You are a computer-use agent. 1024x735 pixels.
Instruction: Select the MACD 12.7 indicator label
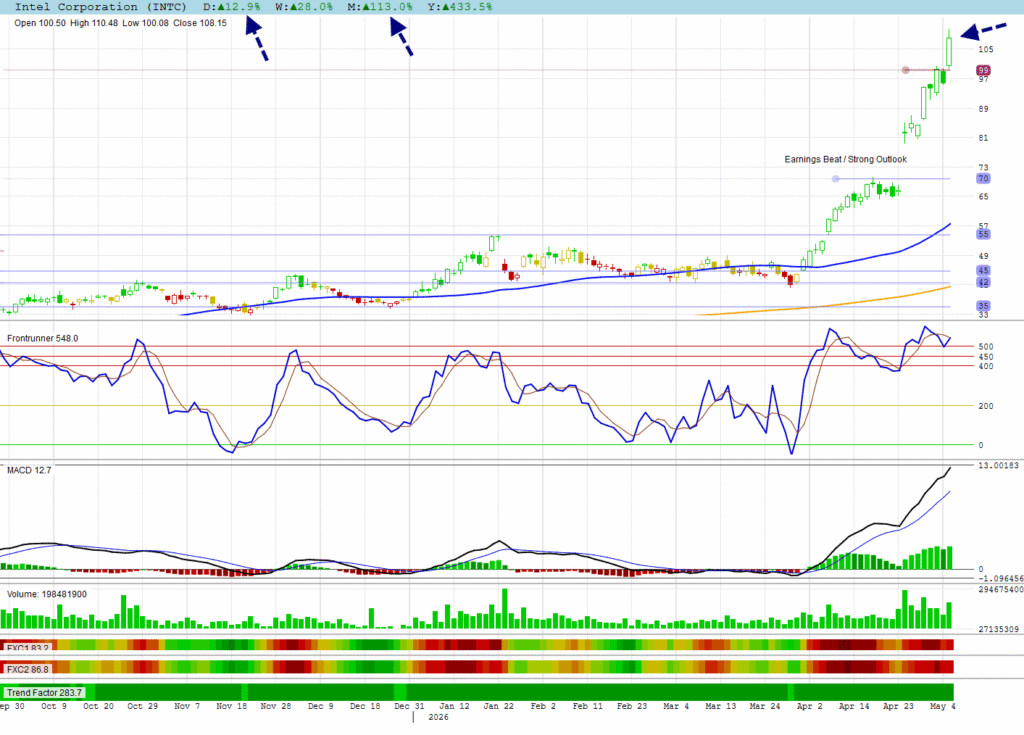tap(29, 470)
